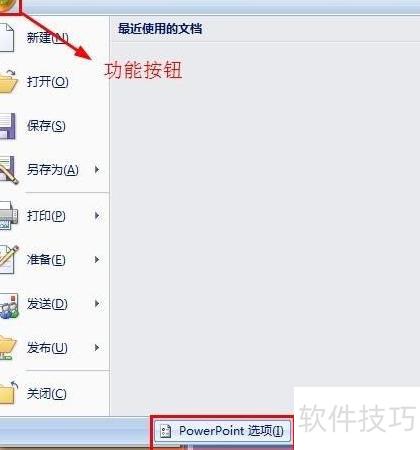Select the 关闭(C) menu entry
The height and width of the screenshot is (450, 420).
coord(47,394)
